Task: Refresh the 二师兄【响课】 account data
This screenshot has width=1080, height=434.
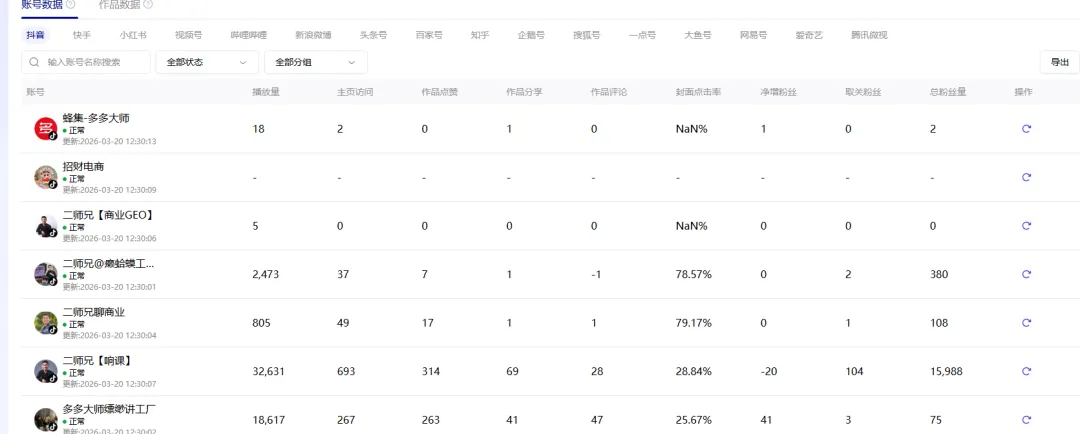Action: [1026, 371]
